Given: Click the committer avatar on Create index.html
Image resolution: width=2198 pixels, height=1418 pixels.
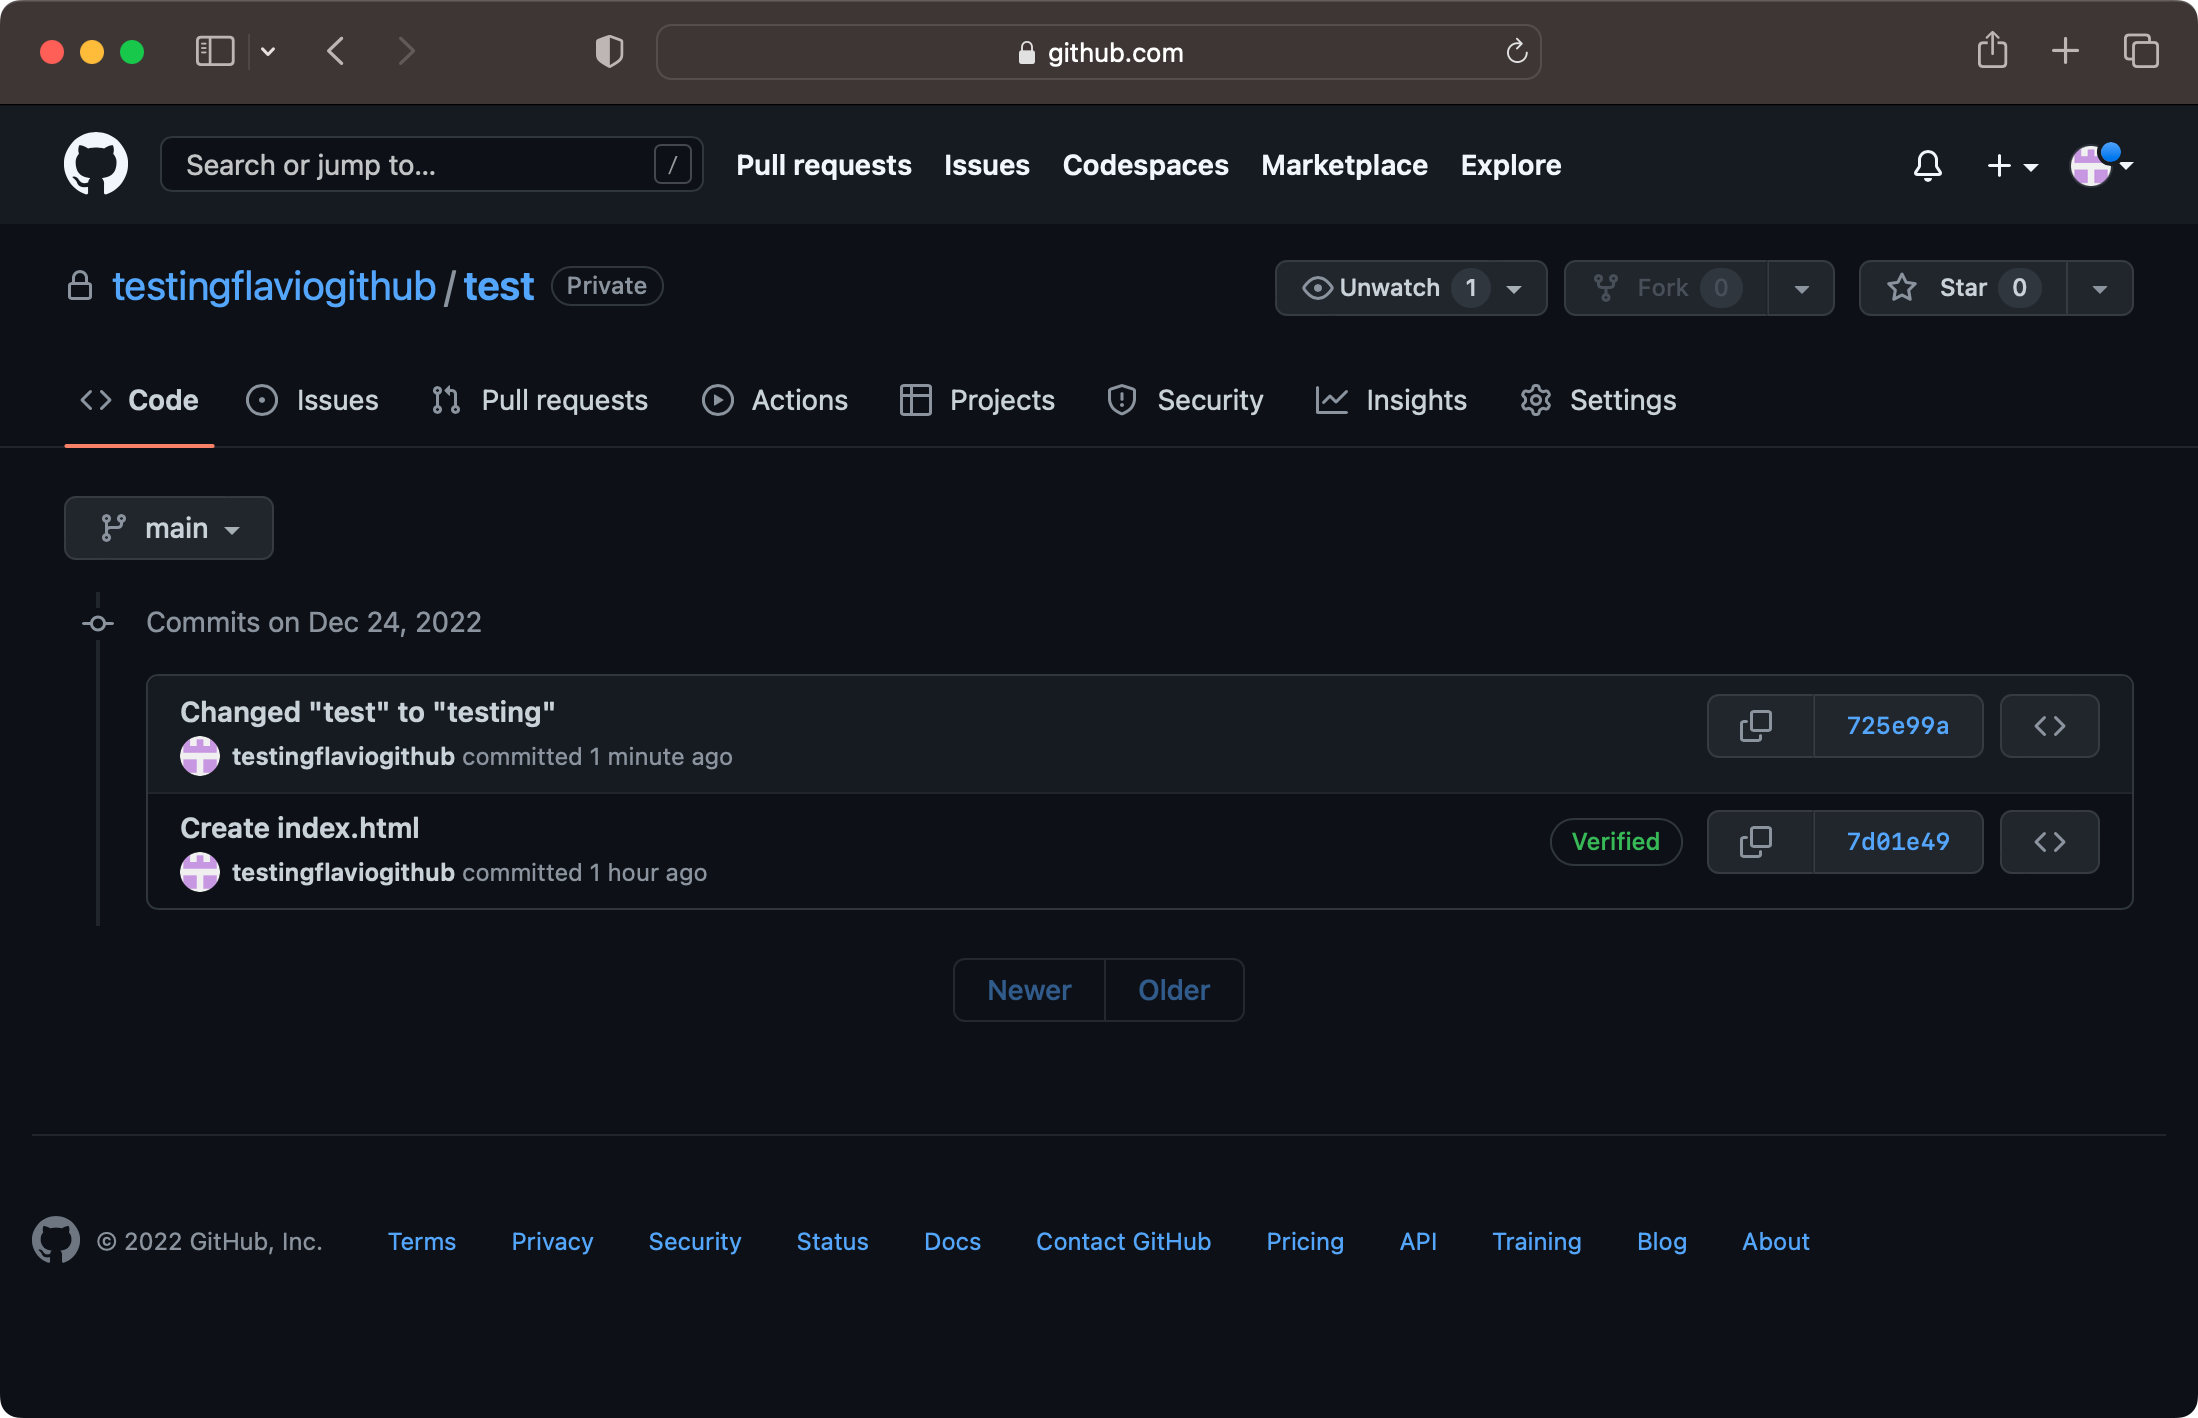Looking at the screenshot, I should point(200,871).
